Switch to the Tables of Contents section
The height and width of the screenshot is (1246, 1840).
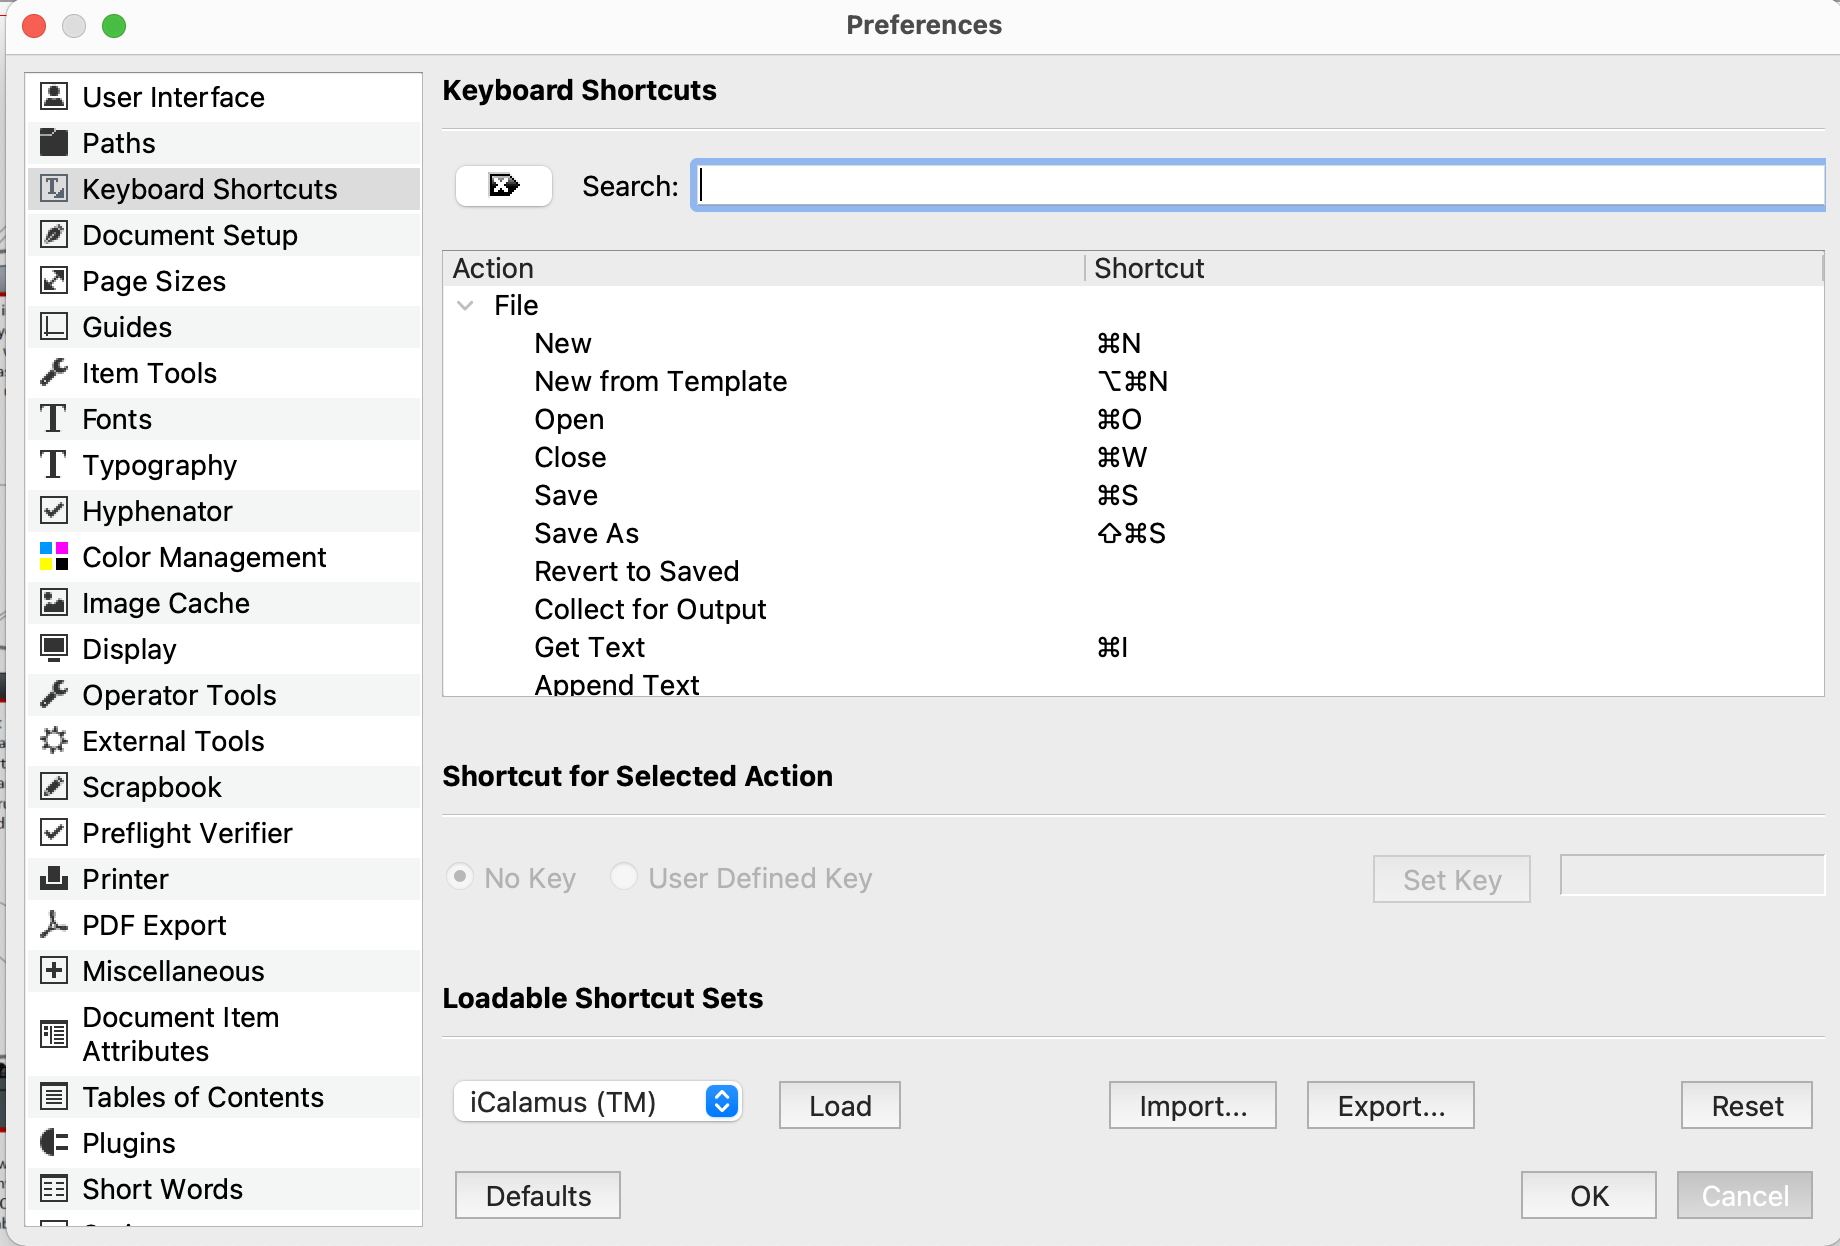[x=203, y=1097]
